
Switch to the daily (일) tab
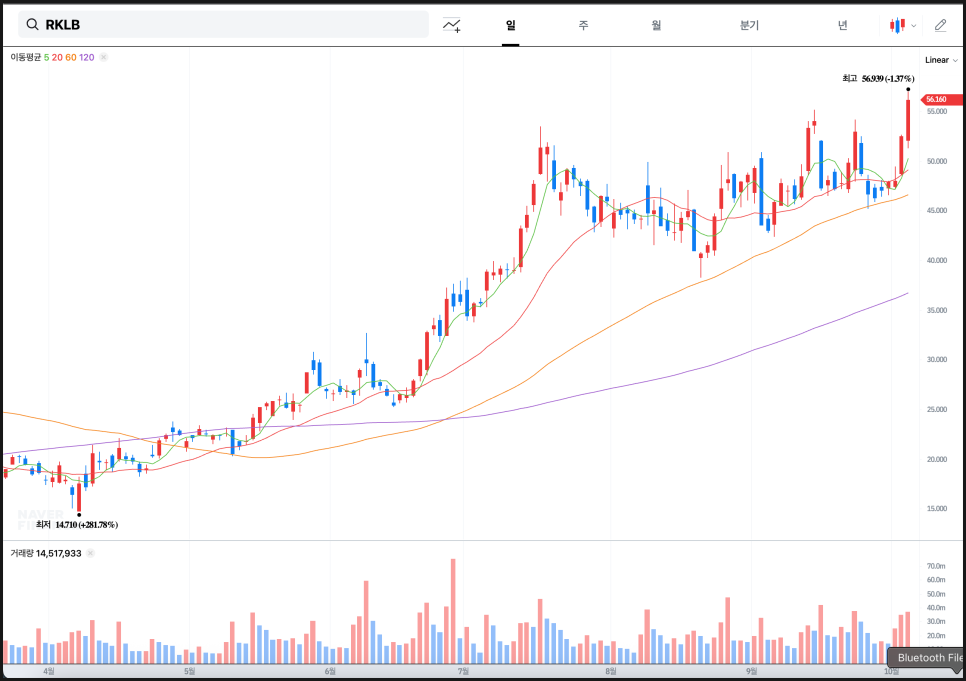coord(510,25)
